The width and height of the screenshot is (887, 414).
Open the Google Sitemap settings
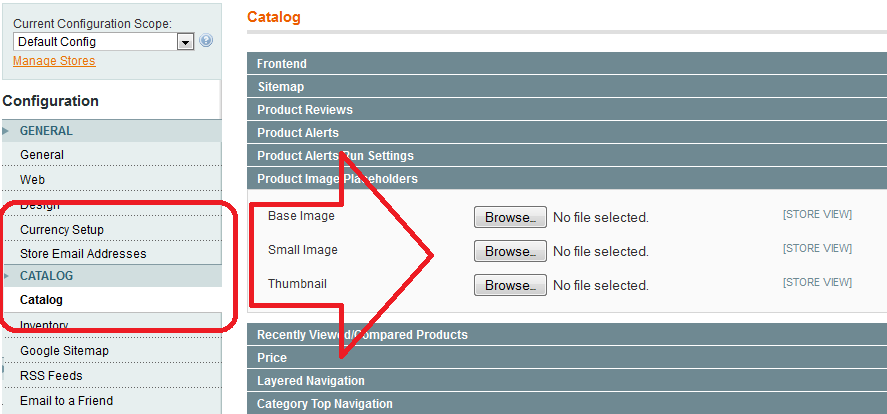click(x=64, y=351)
